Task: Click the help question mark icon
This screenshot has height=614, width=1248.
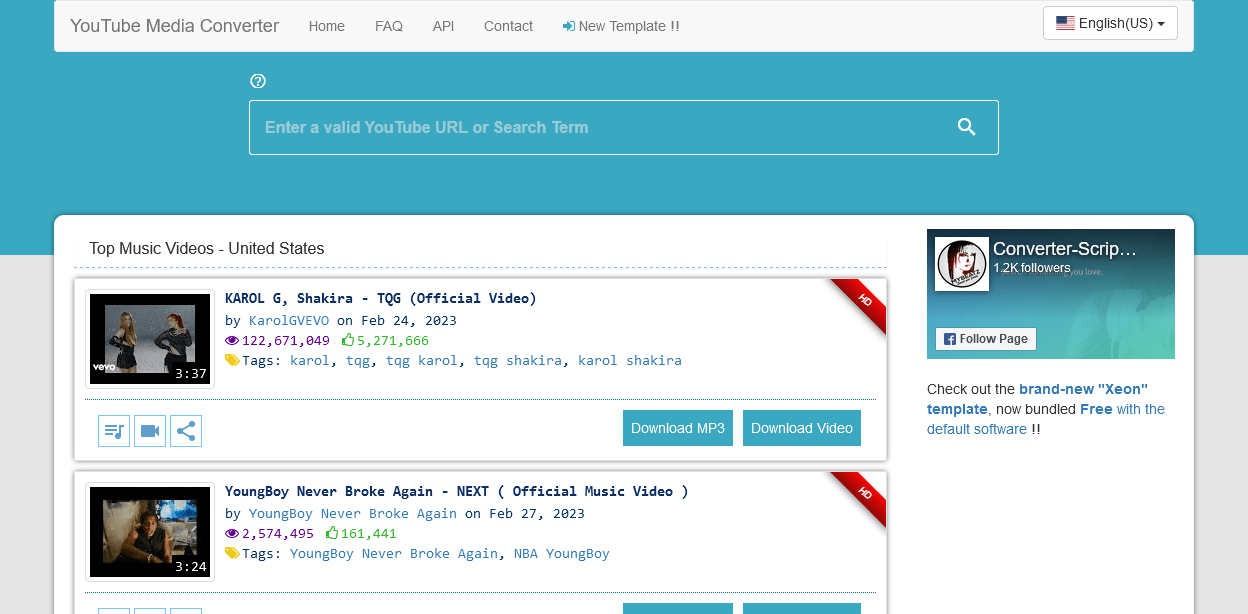Action: 258,81
